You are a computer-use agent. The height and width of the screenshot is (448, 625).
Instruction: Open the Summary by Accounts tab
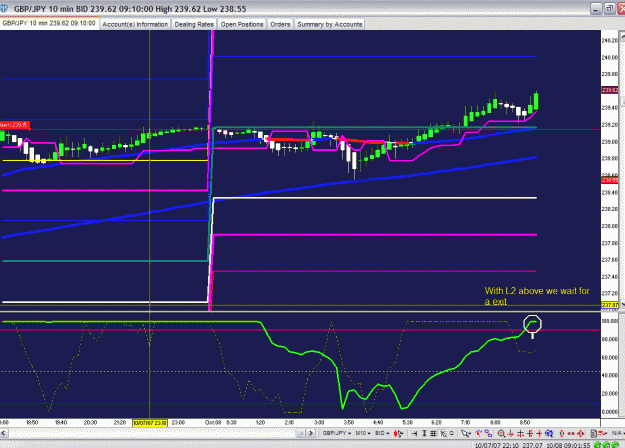coord(330,24)
